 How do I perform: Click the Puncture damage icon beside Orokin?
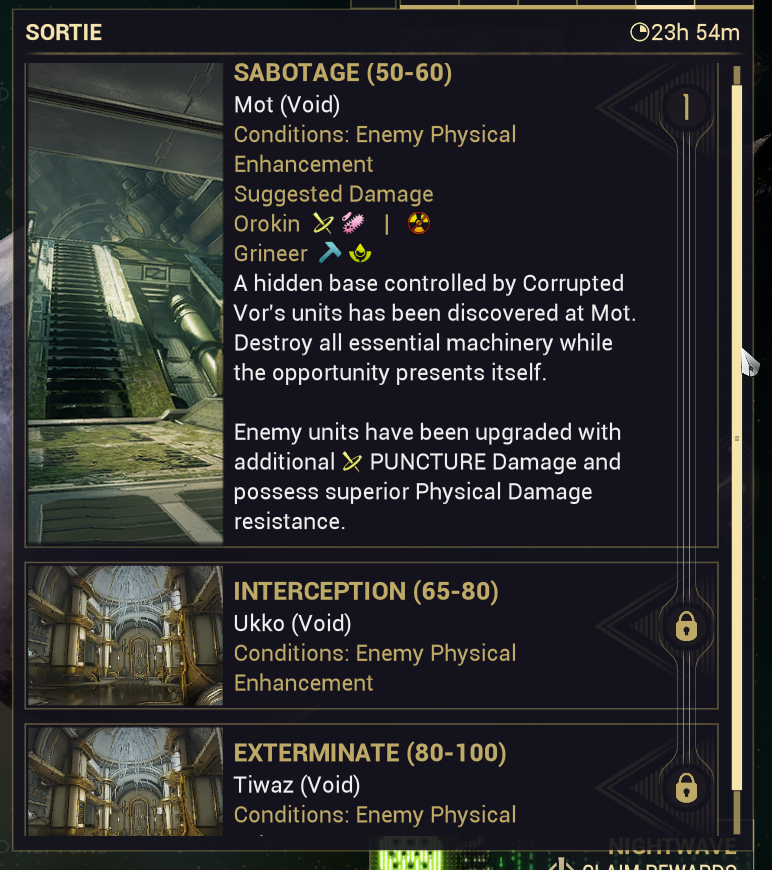coord(322,223)
